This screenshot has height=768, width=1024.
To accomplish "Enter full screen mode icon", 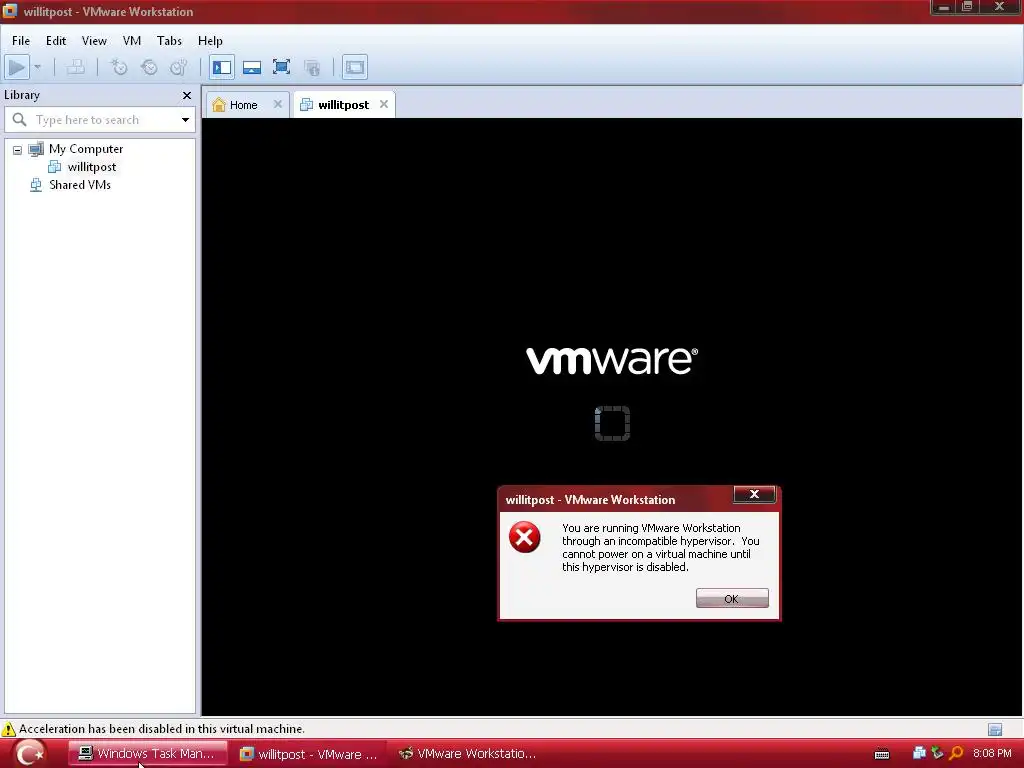I will (x=281, y=67).
